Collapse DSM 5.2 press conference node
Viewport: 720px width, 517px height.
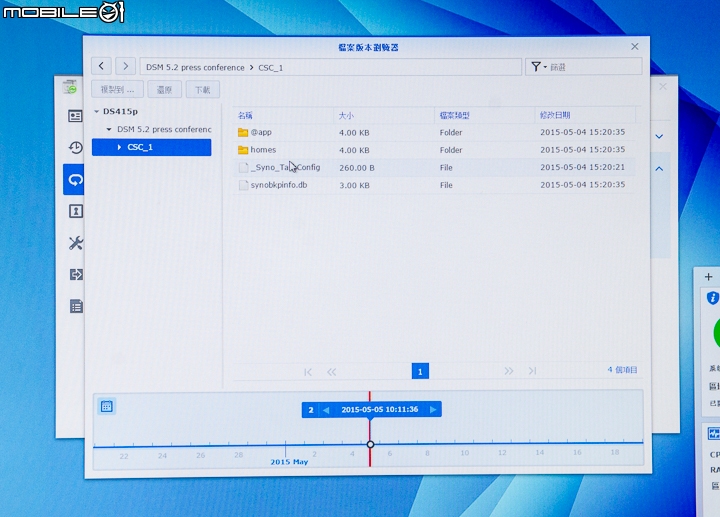tap(109, 129)
